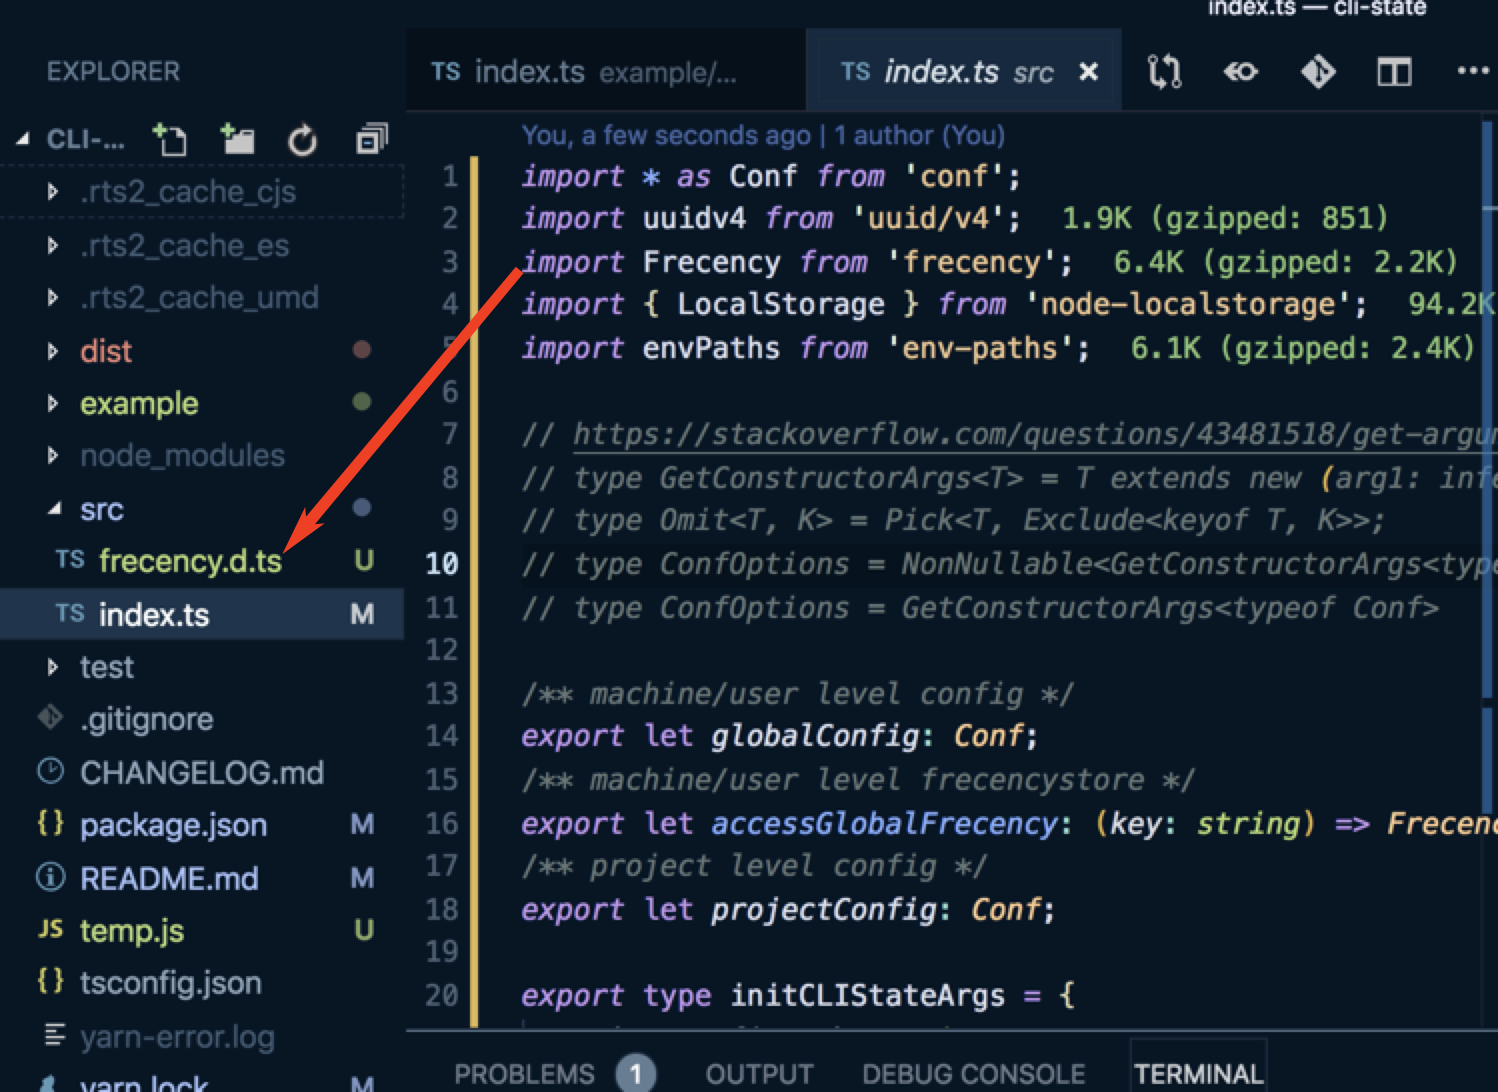The width and height of the screenshot is (1498, 1092).
Task: Click the green modified dot beside example folder
Action: coord(362,403)
